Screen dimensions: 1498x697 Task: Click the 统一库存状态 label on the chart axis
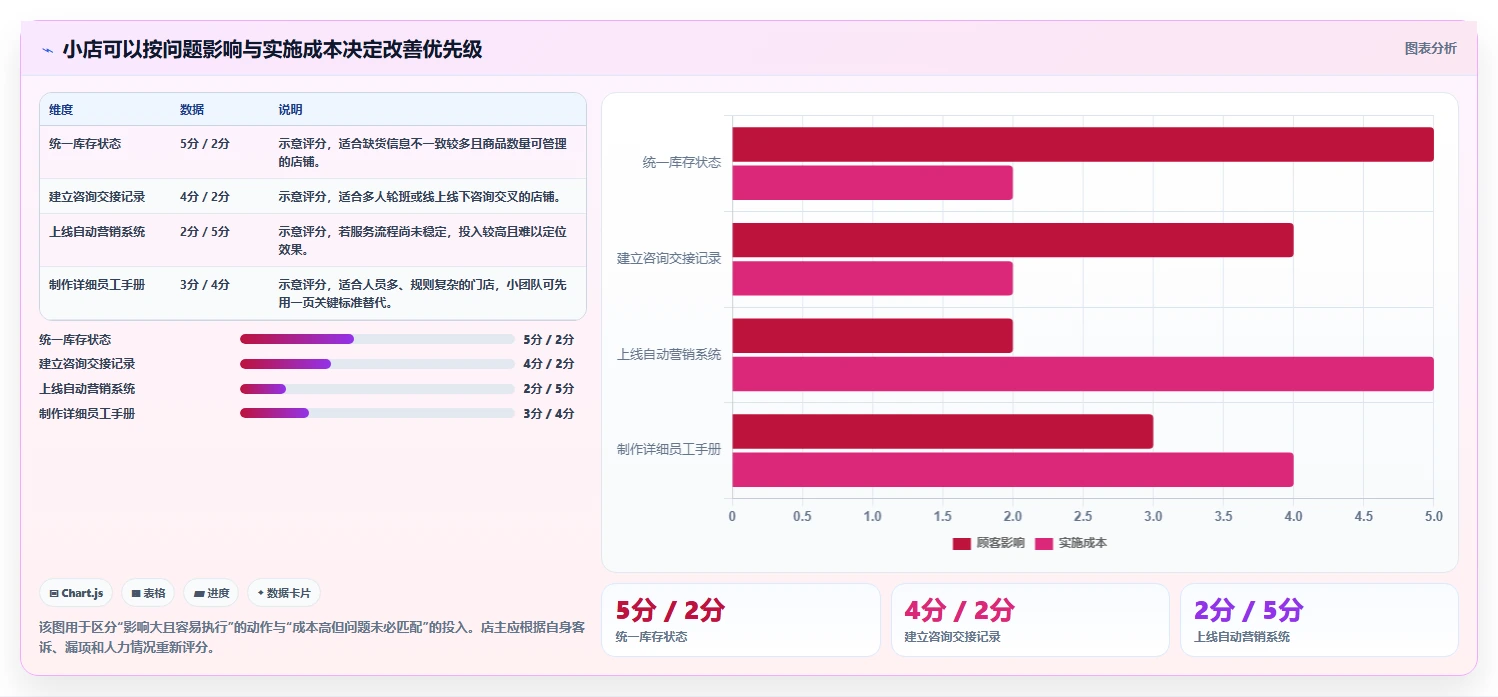(682, 162)
